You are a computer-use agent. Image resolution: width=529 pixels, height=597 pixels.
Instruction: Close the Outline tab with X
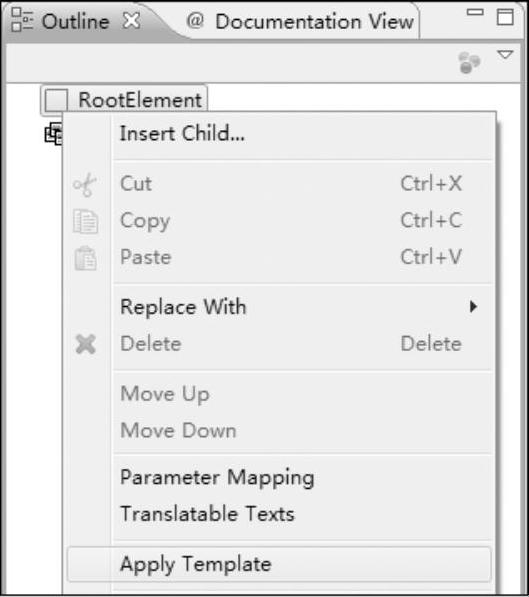(132, 21)
